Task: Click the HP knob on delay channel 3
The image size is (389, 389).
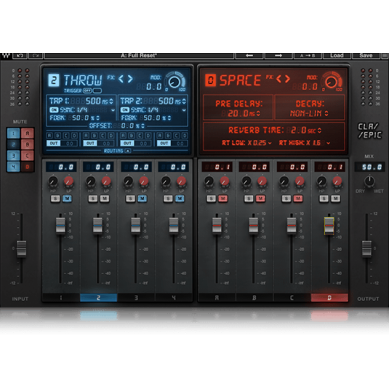Action: click(128, 182)
